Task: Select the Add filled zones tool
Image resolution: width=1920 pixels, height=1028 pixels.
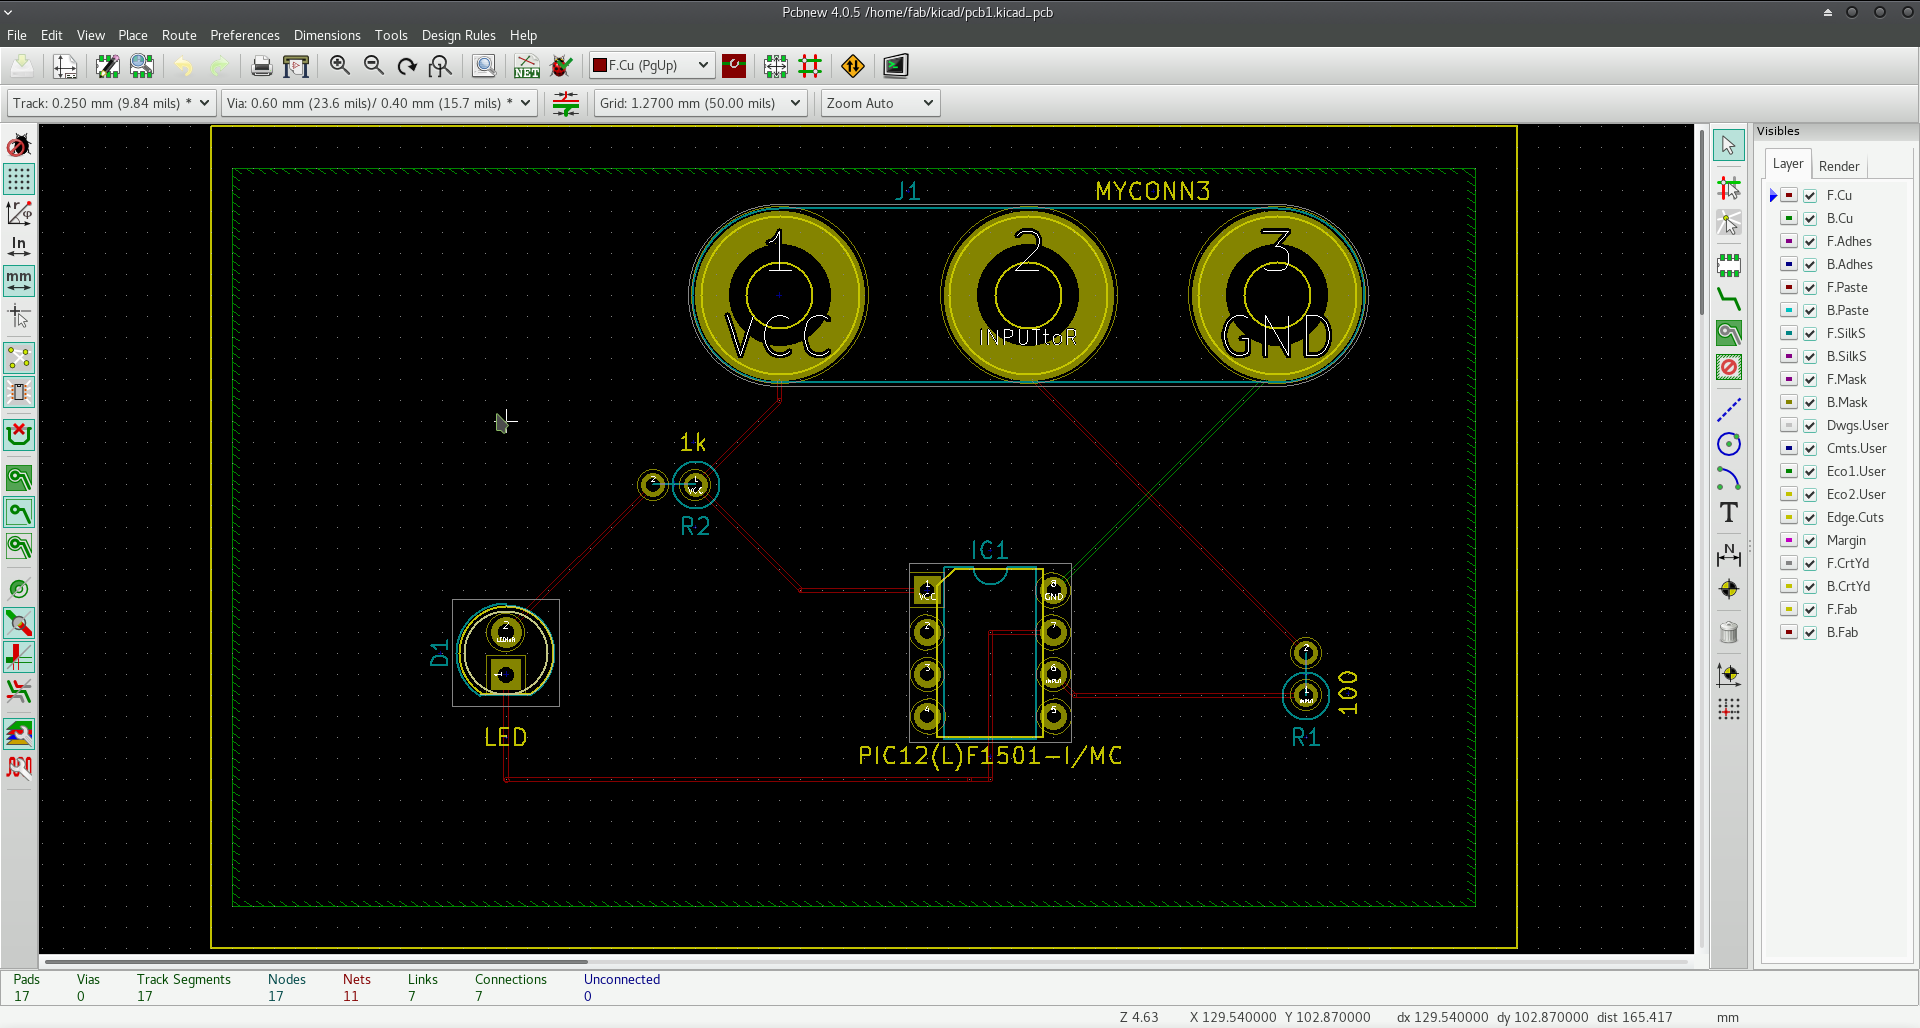Action: coord(1729,333)
